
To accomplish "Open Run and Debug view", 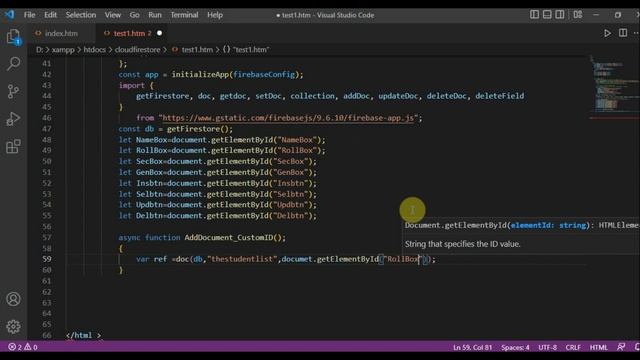I will point(13,119).
